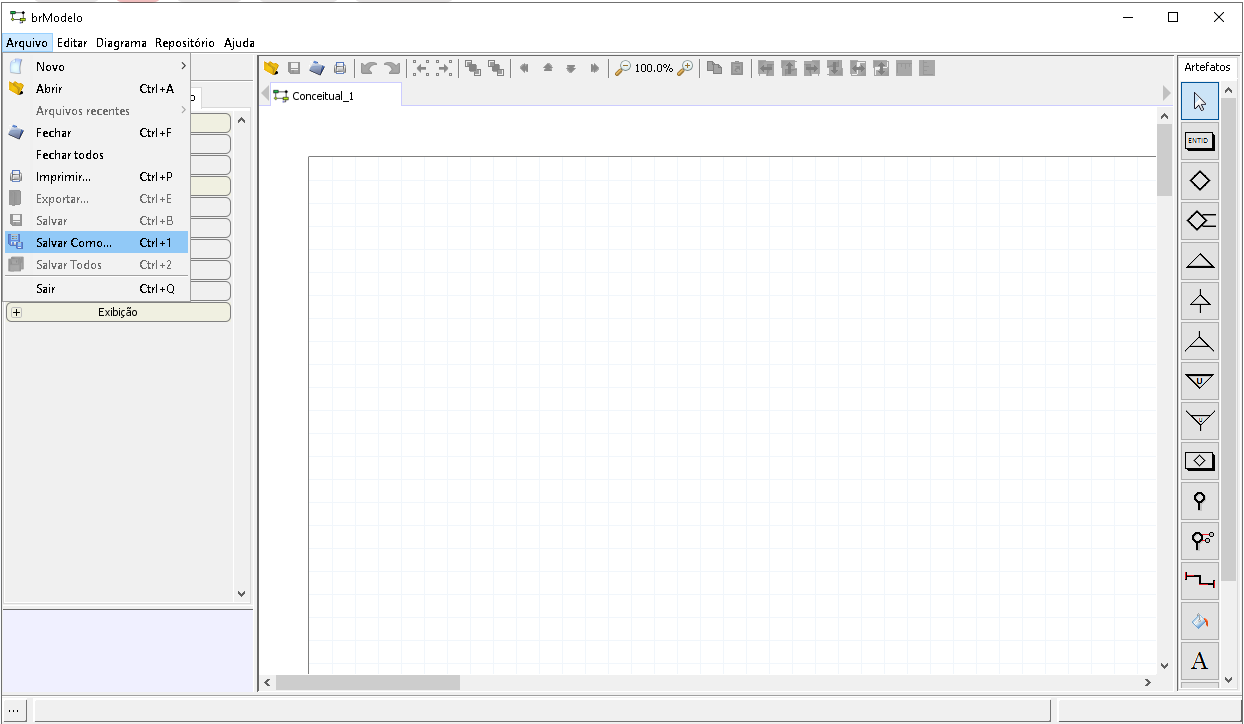Image resolution: width=1244 pixels, height=724 pixels.
Task: Choose Fechar todos menu entry
Action: 96,155
